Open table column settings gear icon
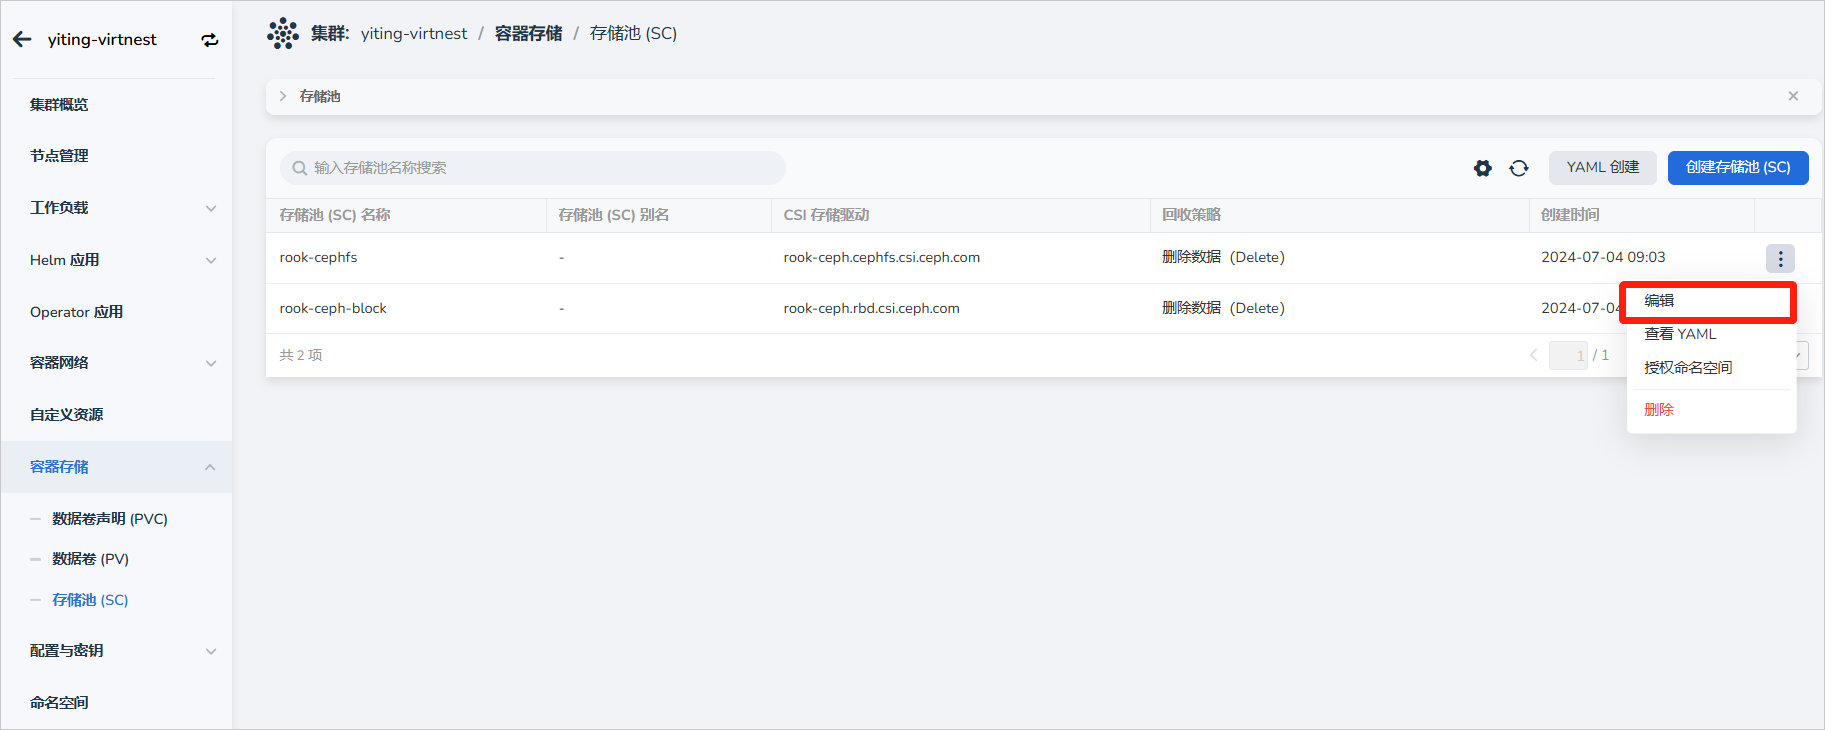 tap(1483, 168)
